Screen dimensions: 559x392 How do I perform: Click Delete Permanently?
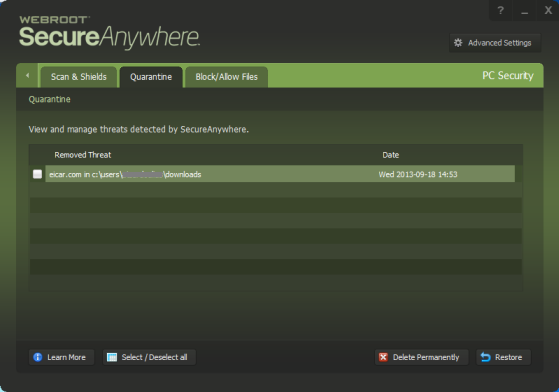pos(421,357)
